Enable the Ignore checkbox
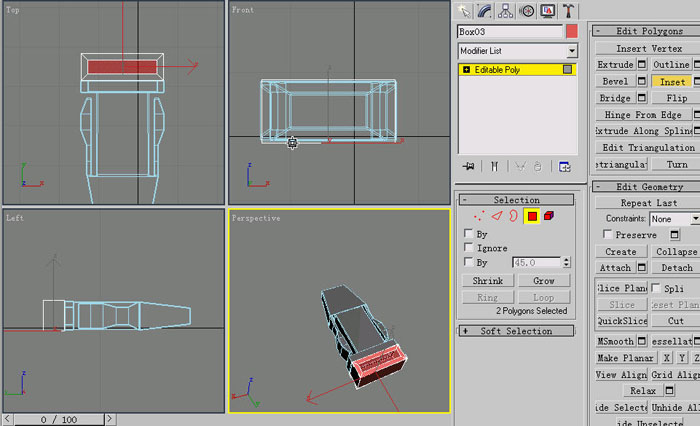 tap(468, 247)
